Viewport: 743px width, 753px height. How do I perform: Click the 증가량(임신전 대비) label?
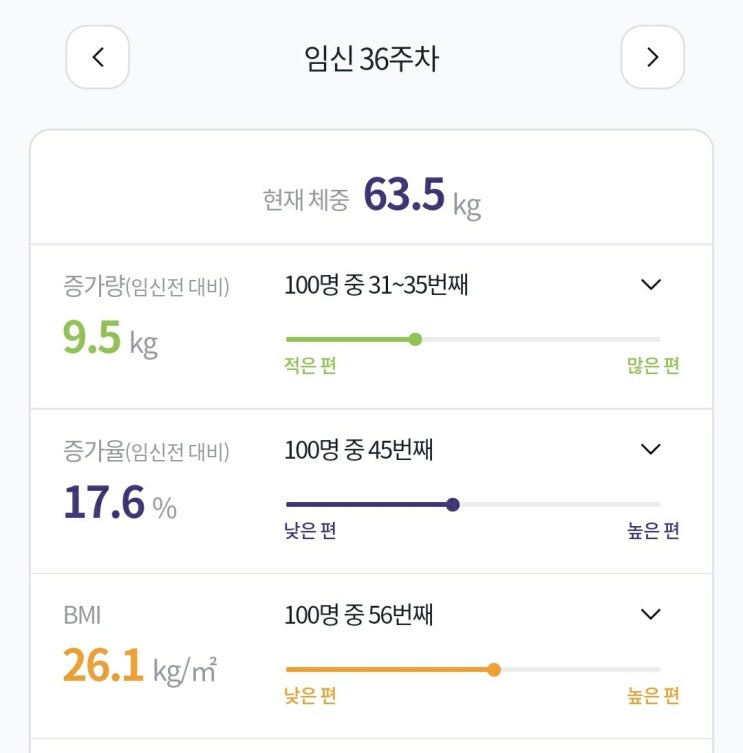point(146,286)
